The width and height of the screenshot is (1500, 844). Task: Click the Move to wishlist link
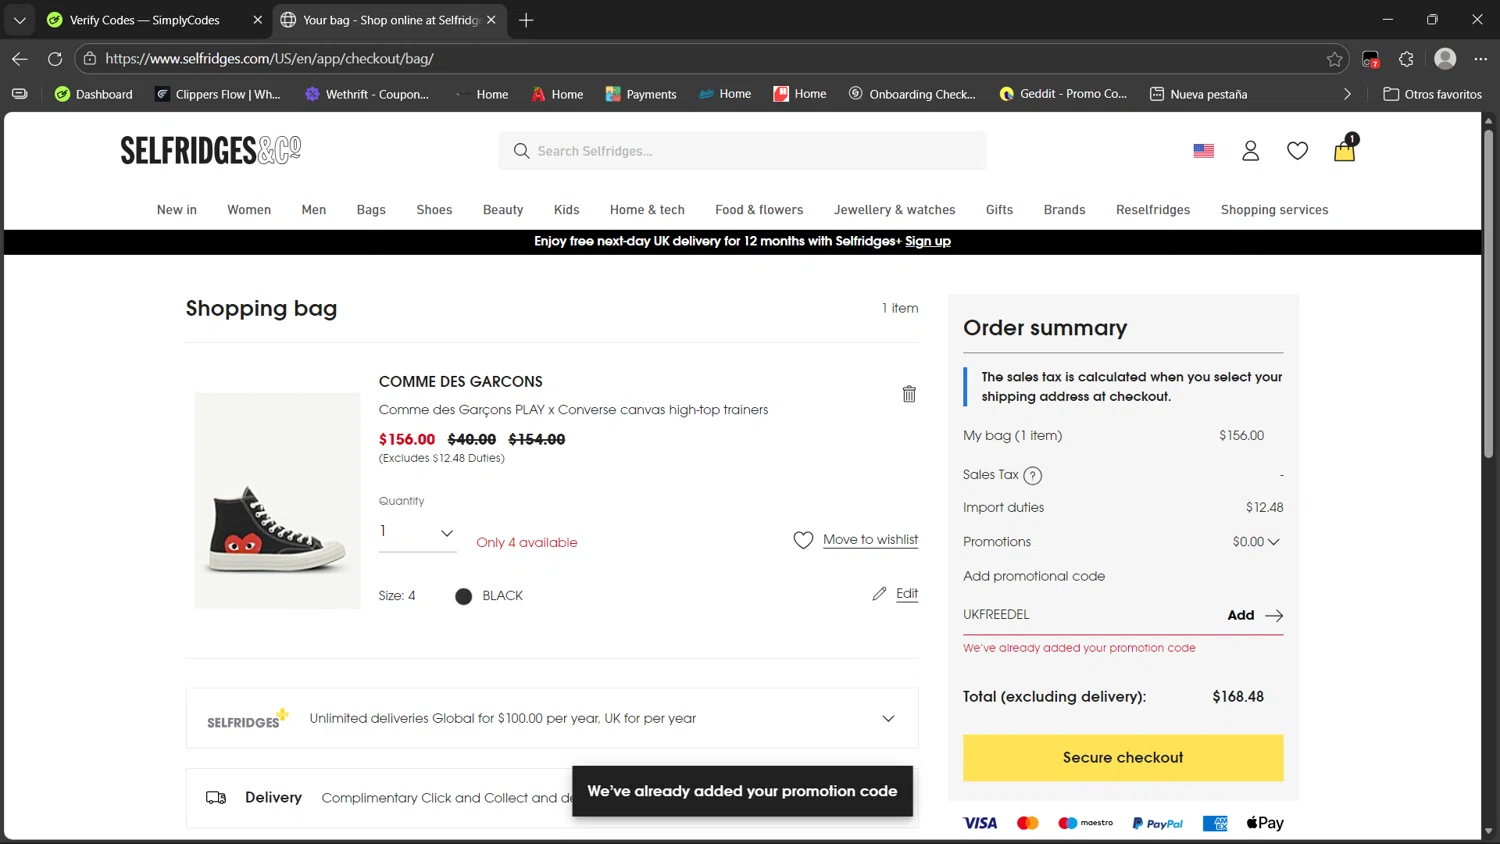coord(870,540)
